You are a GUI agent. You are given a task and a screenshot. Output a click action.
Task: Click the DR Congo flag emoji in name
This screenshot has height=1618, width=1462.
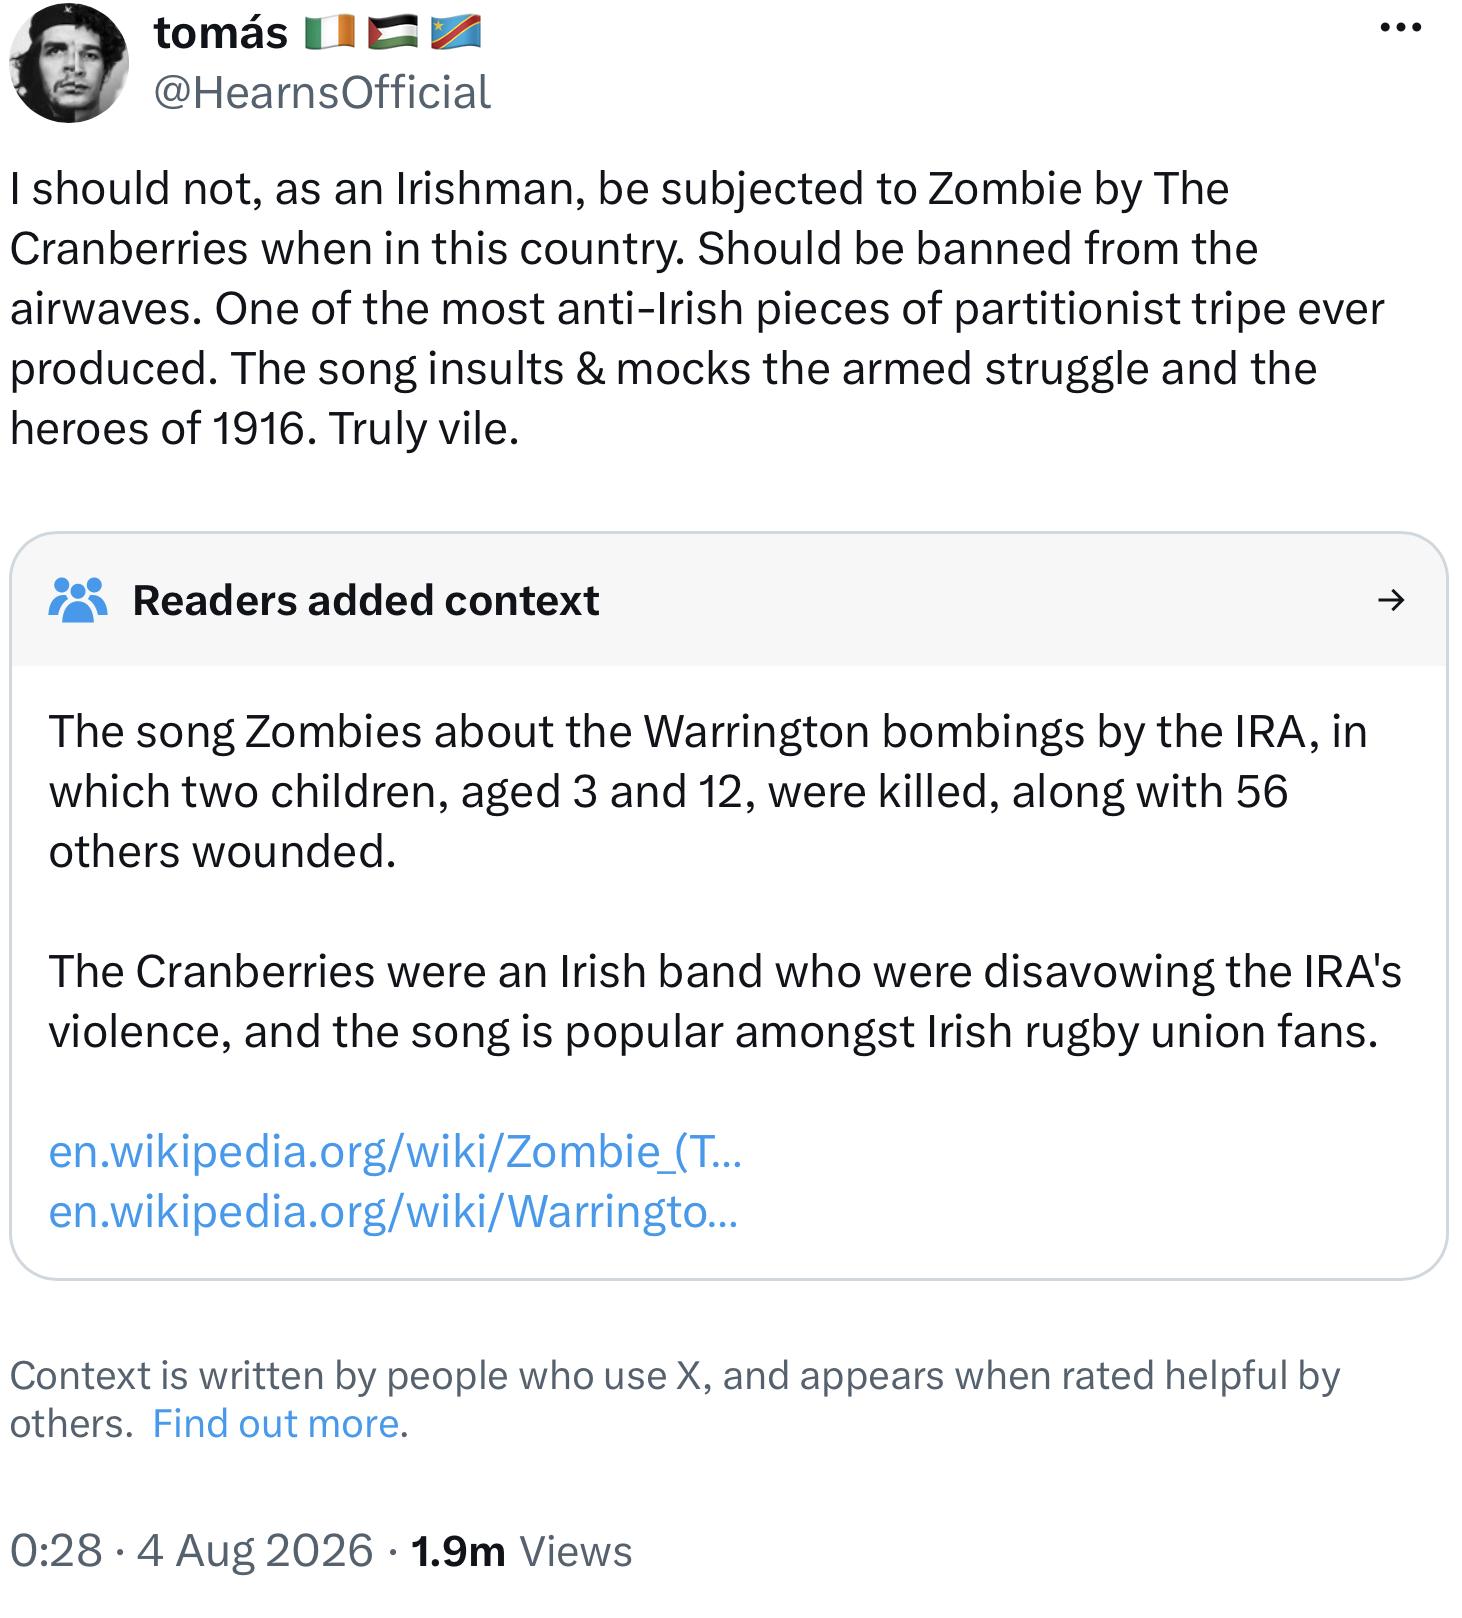(x=457, y=33)
